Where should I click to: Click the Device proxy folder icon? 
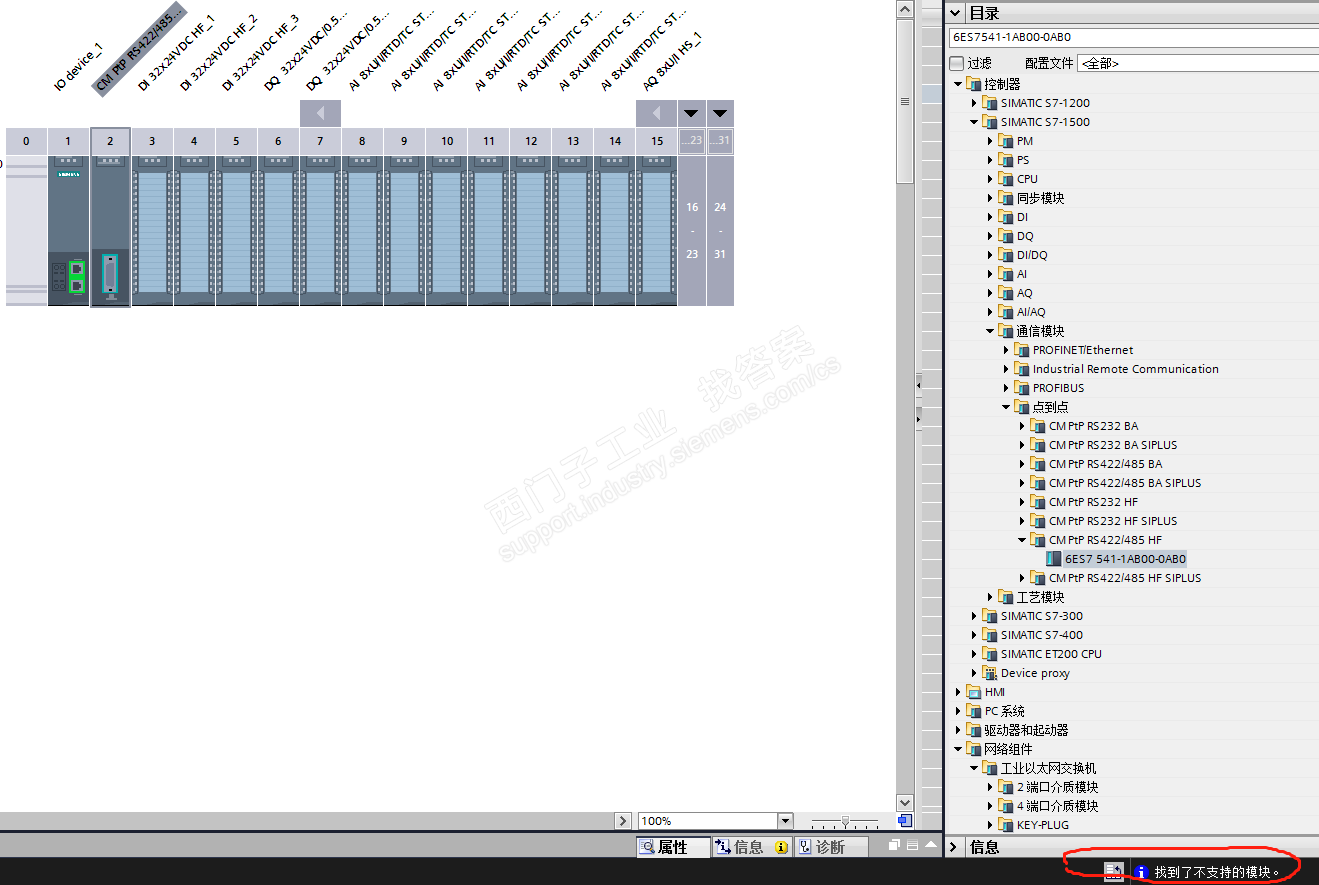tap(990, 673)
